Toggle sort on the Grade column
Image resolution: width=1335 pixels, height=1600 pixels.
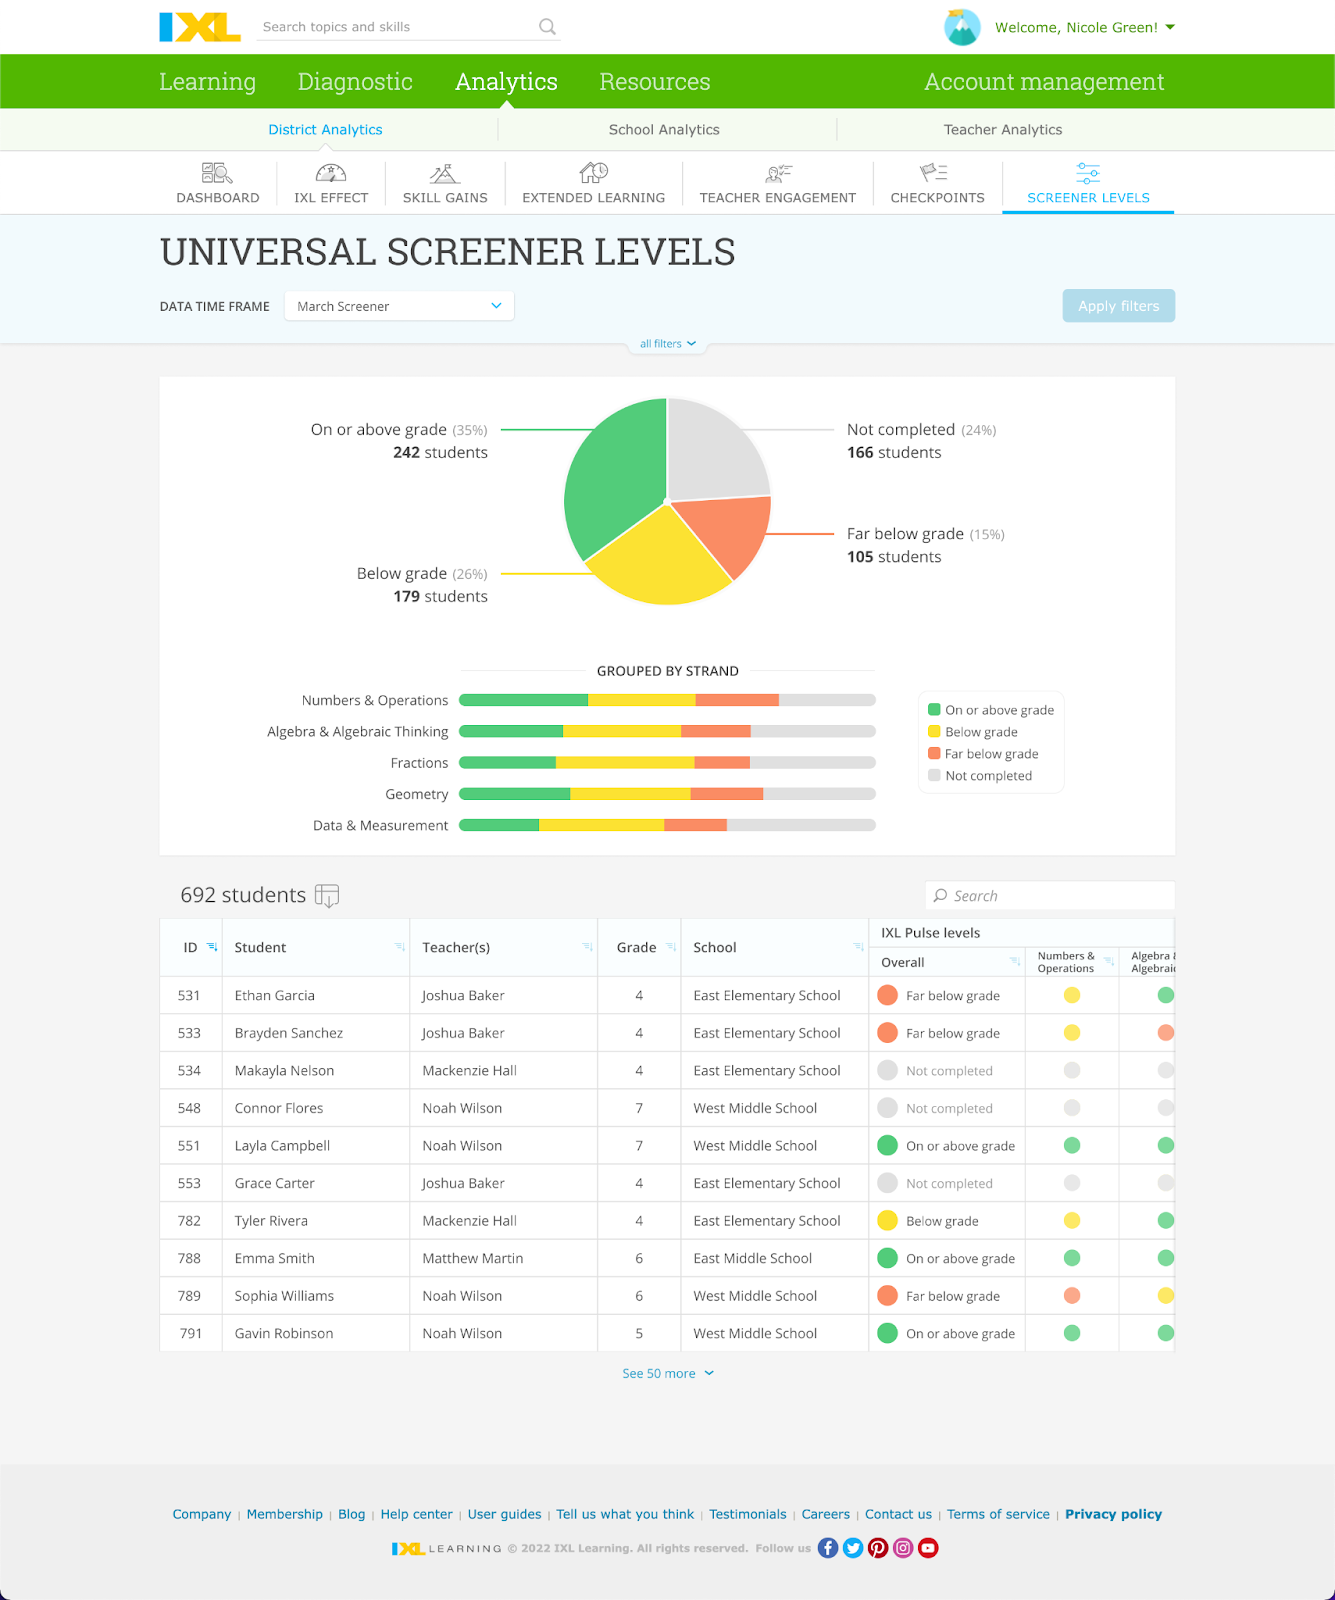click(671, 947)
